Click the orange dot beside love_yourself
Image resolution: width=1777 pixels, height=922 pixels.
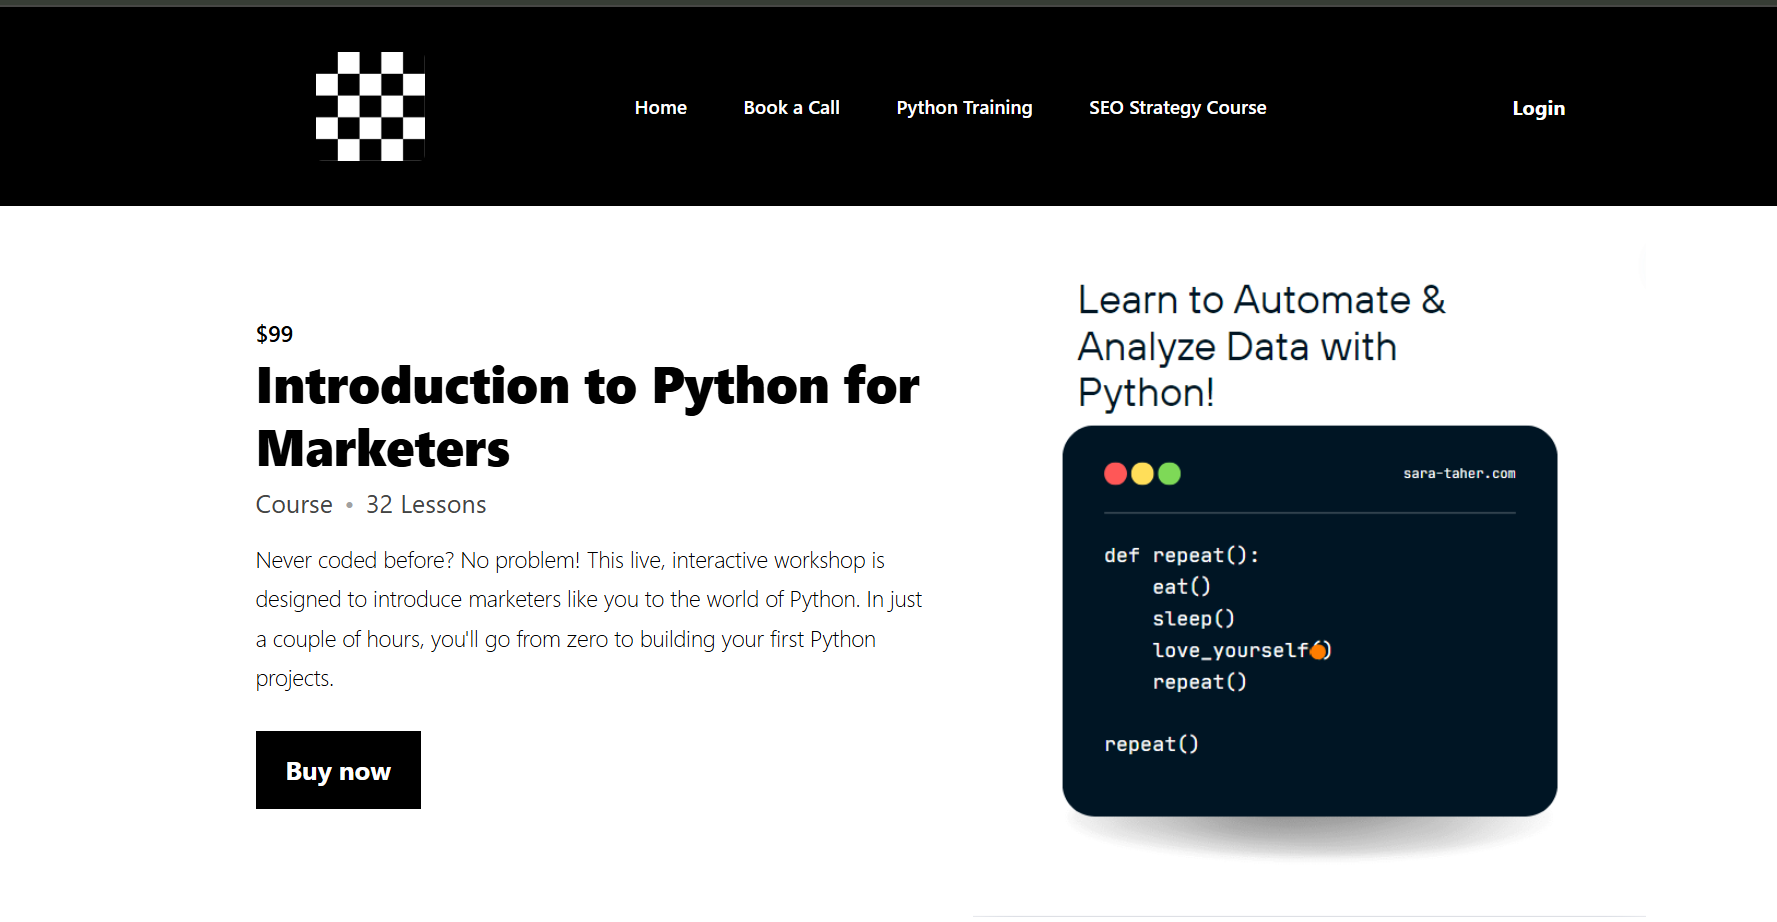(x=1319, y=651)
